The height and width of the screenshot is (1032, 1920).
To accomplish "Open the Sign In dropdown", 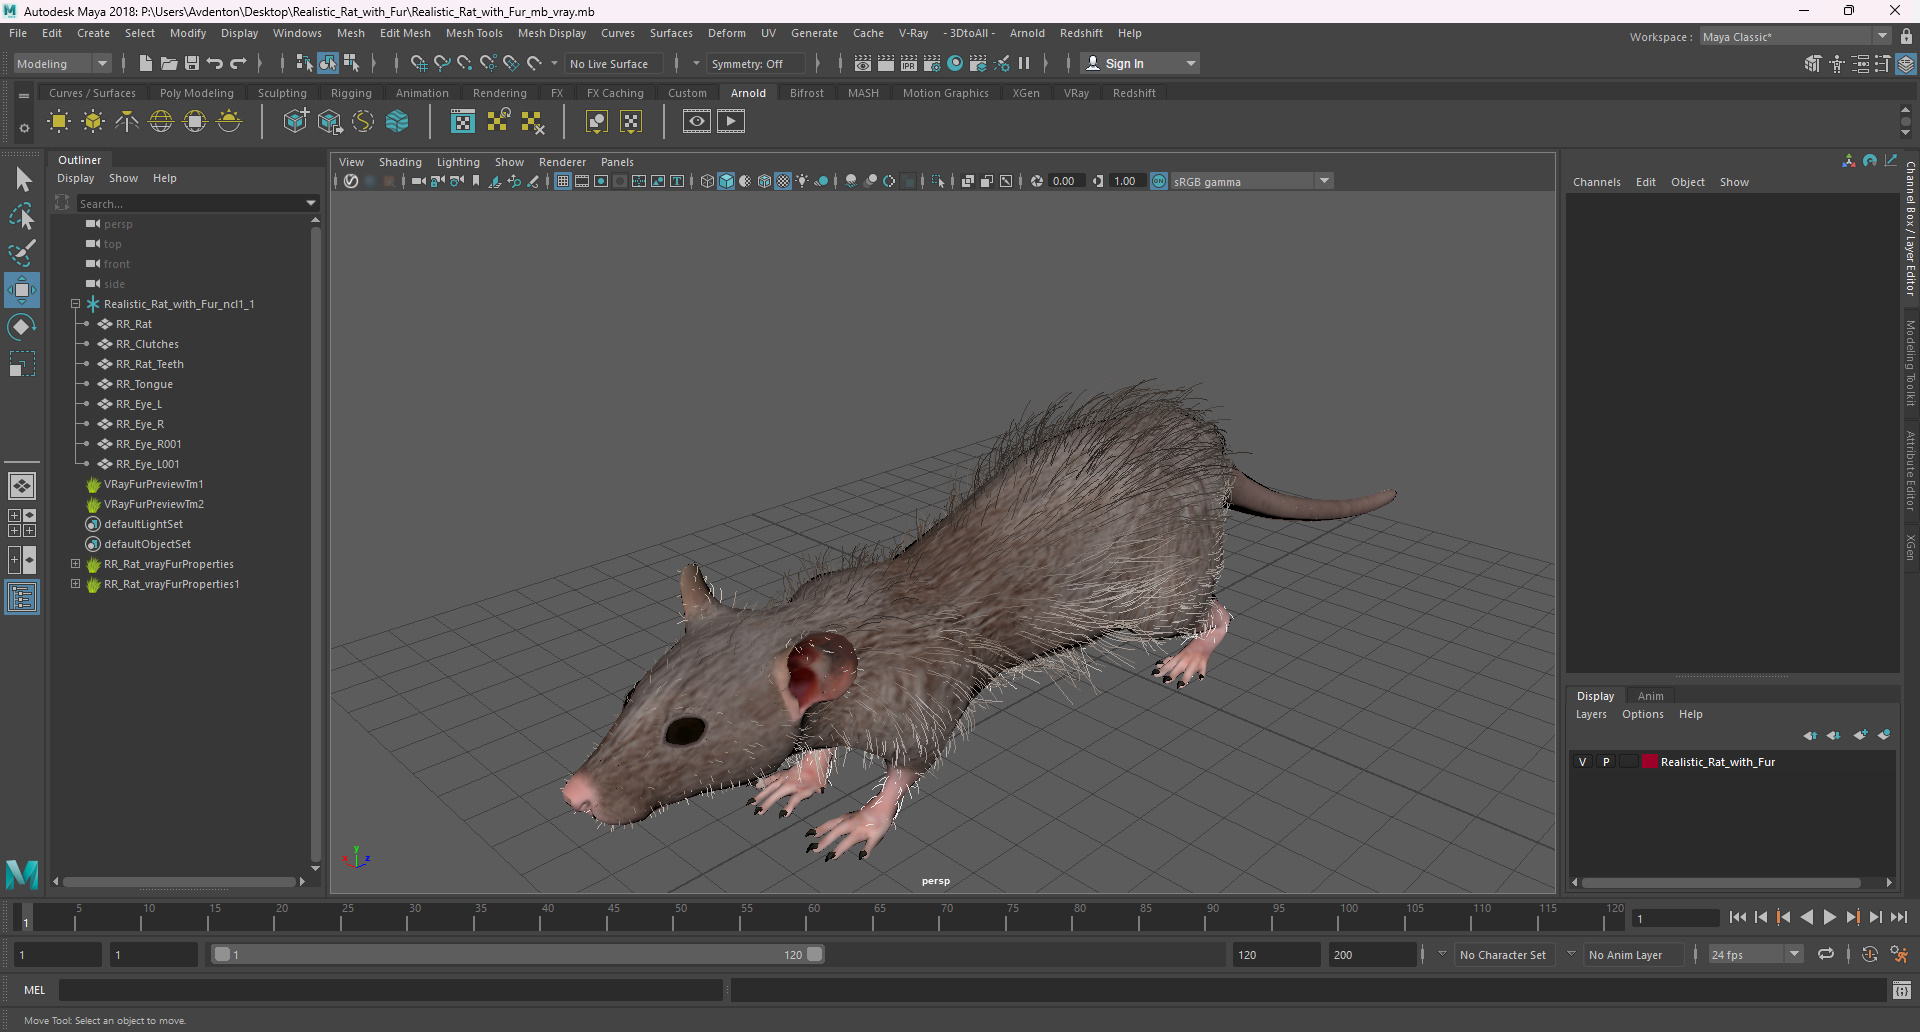I will [x=1140, y=63].
